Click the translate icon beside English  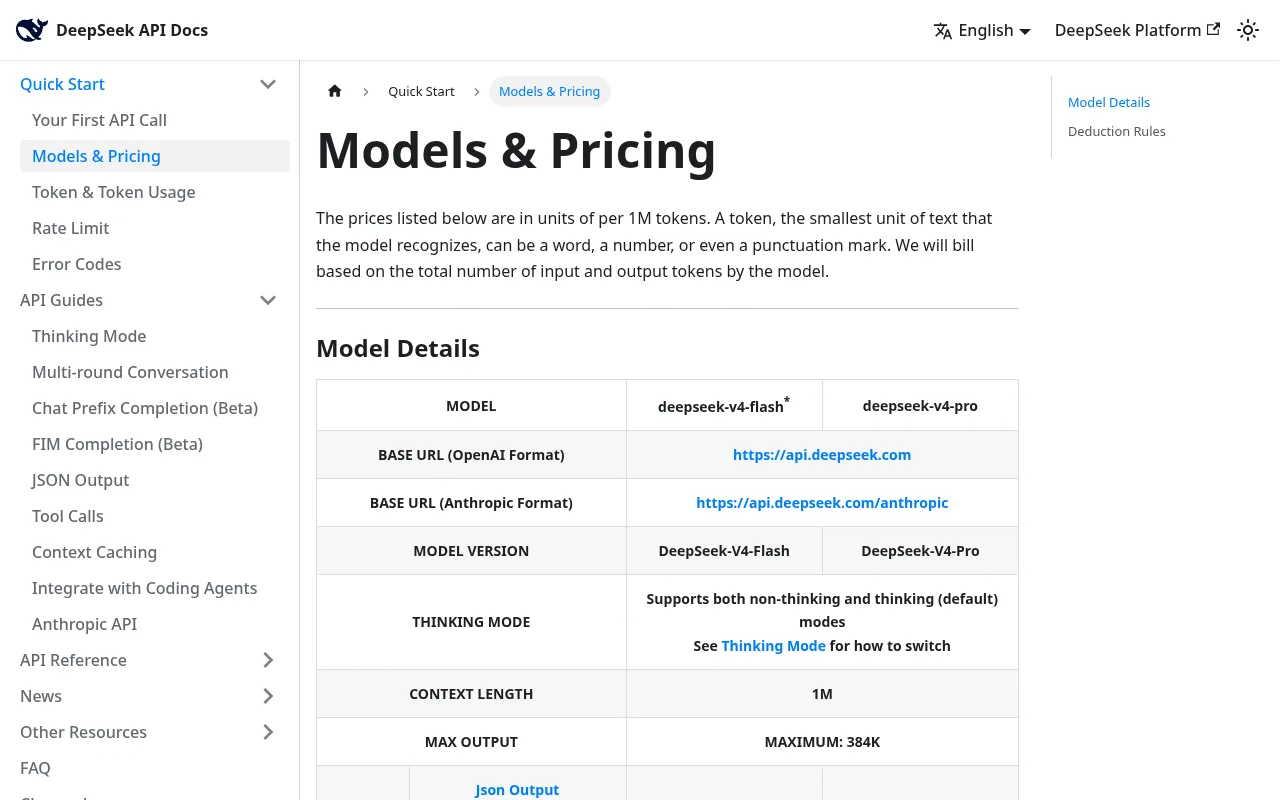[x=943, y=31]
